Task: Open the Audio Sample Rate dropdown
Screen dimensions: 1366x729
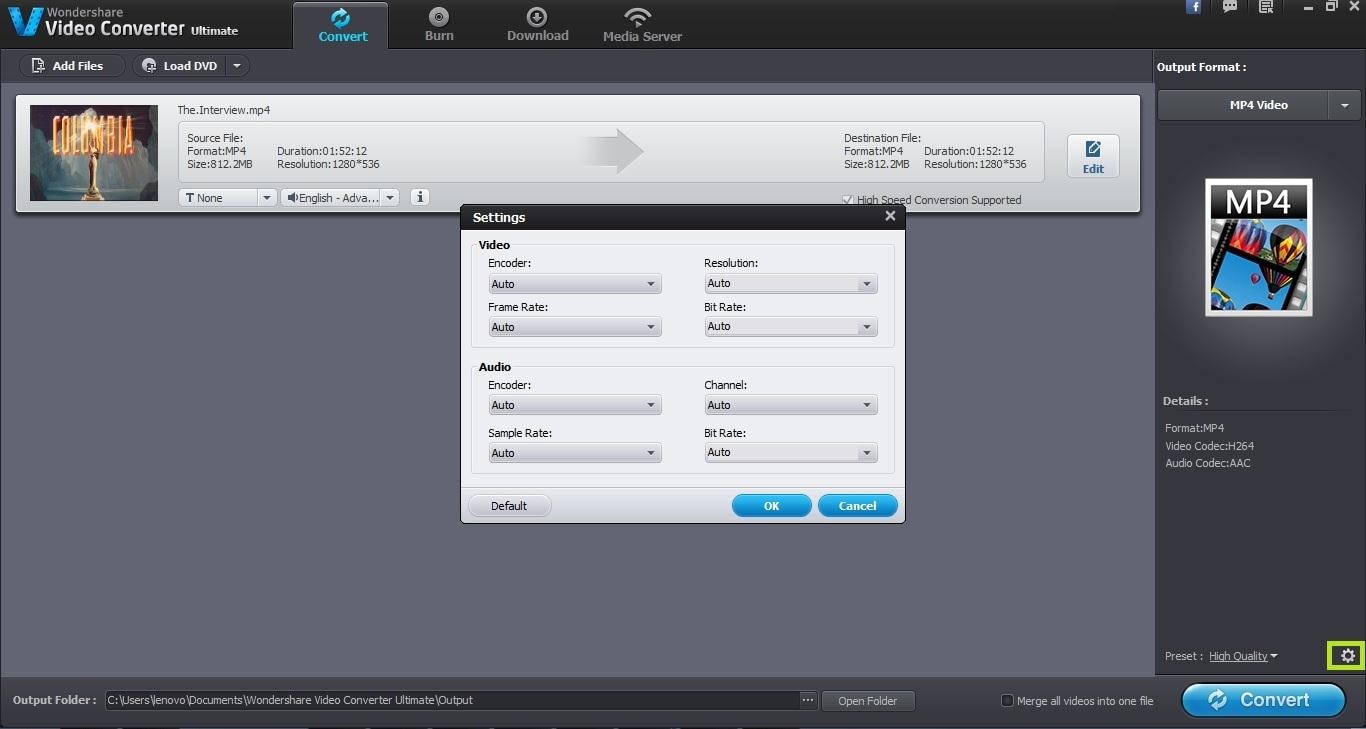Action: (574, 453)
